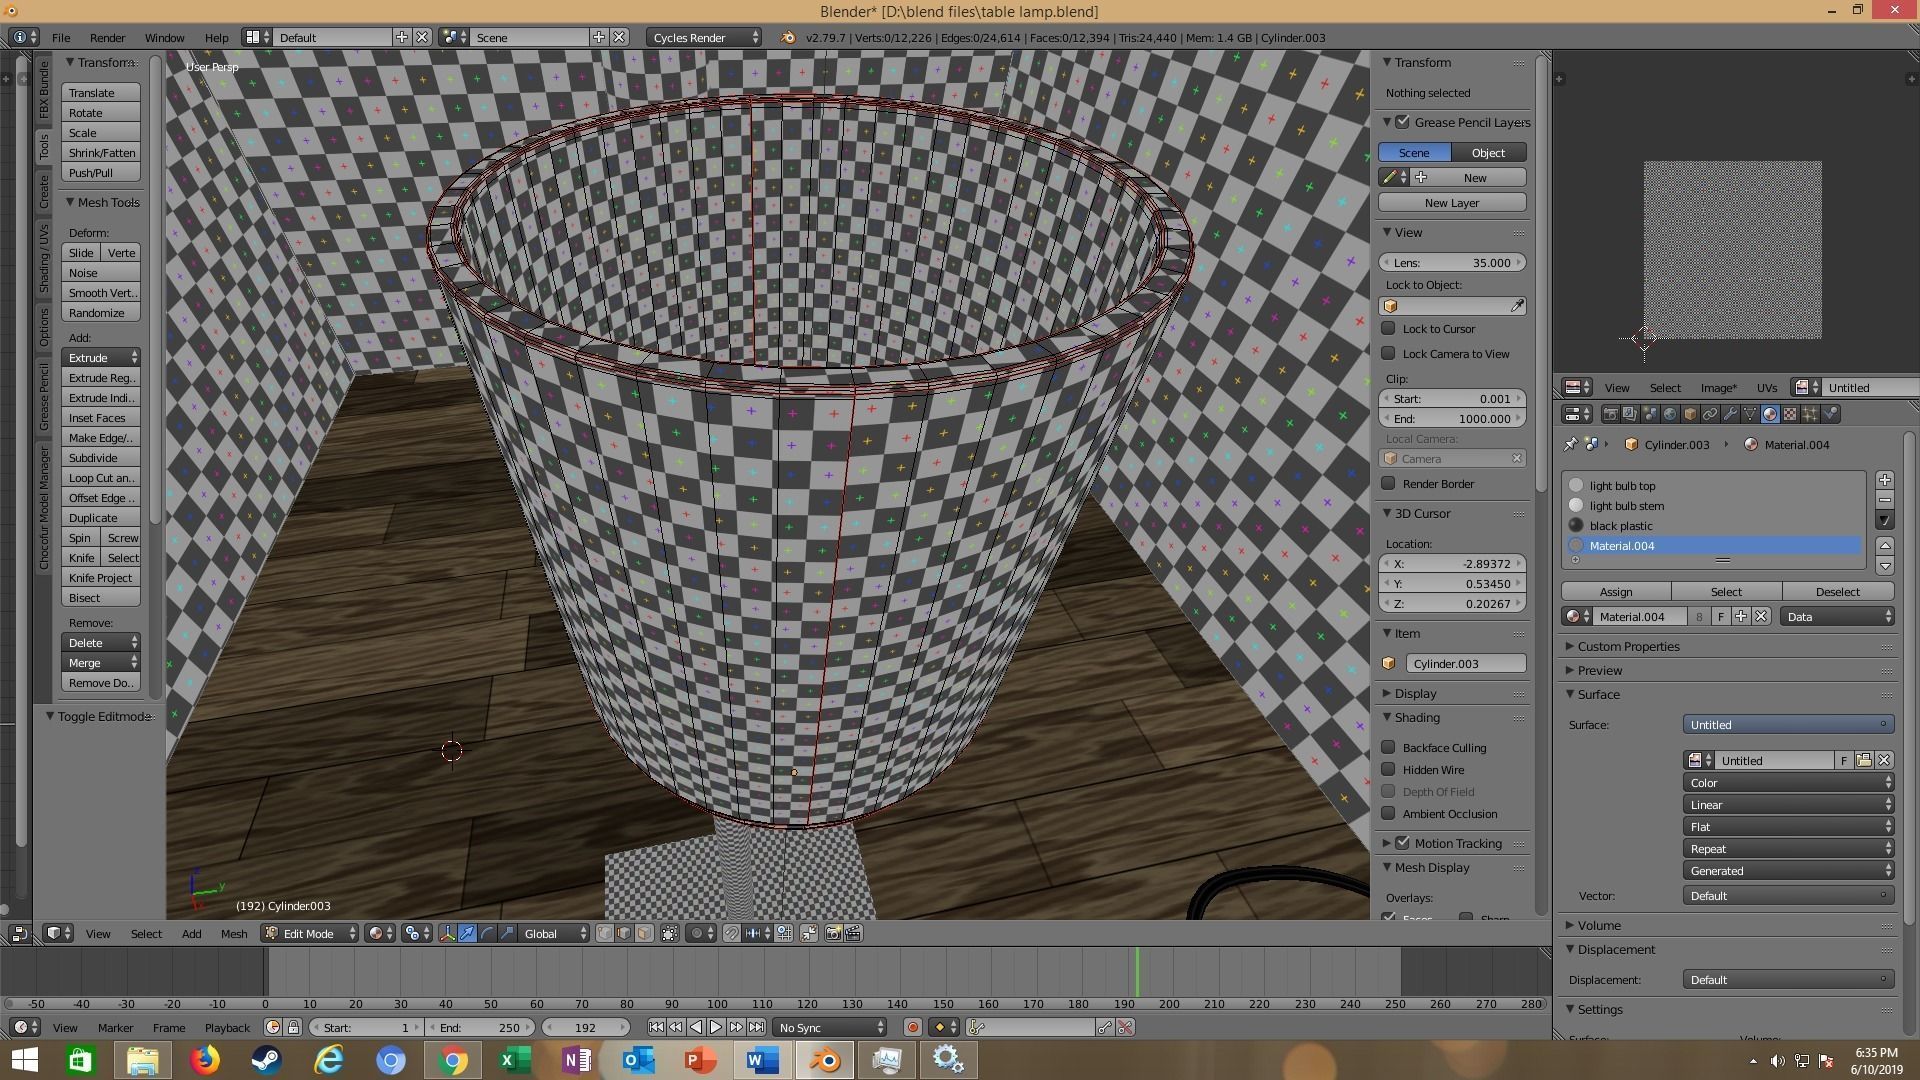Select the Scene grease pencil source toggle
Image resolution: width=1920 pixels, height=1080 pixels.
point(1414,152)
